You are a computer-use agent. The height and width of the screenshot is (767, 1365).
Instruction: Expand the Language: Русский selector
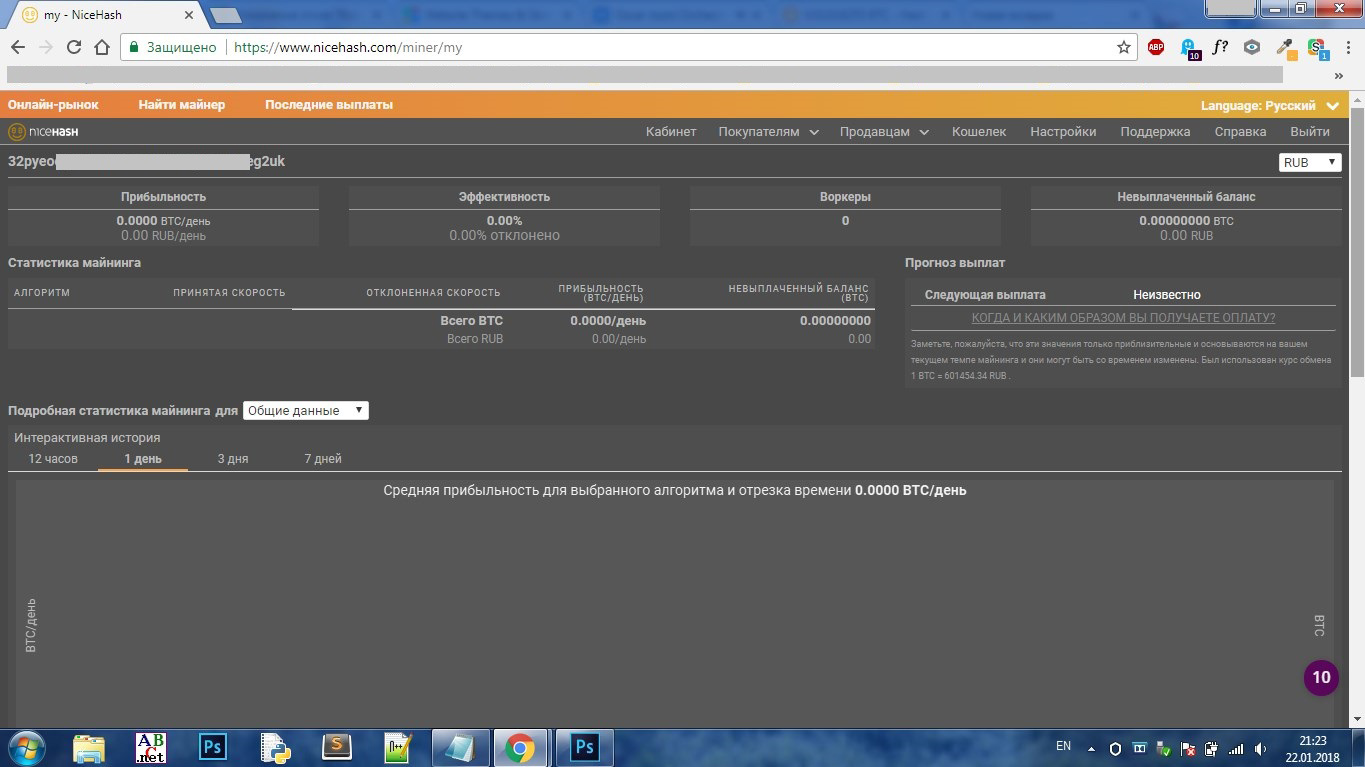point(1270,105)
